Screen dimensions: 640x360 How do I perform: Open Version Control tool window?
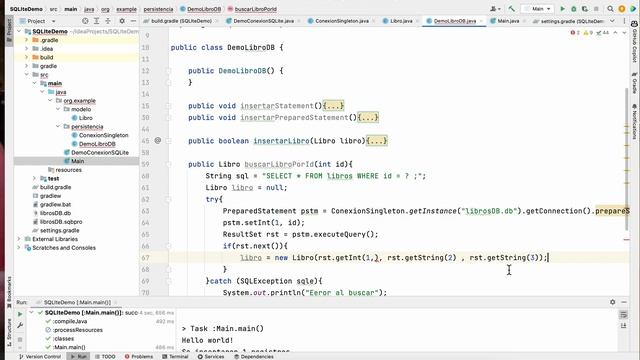[40, 356]
